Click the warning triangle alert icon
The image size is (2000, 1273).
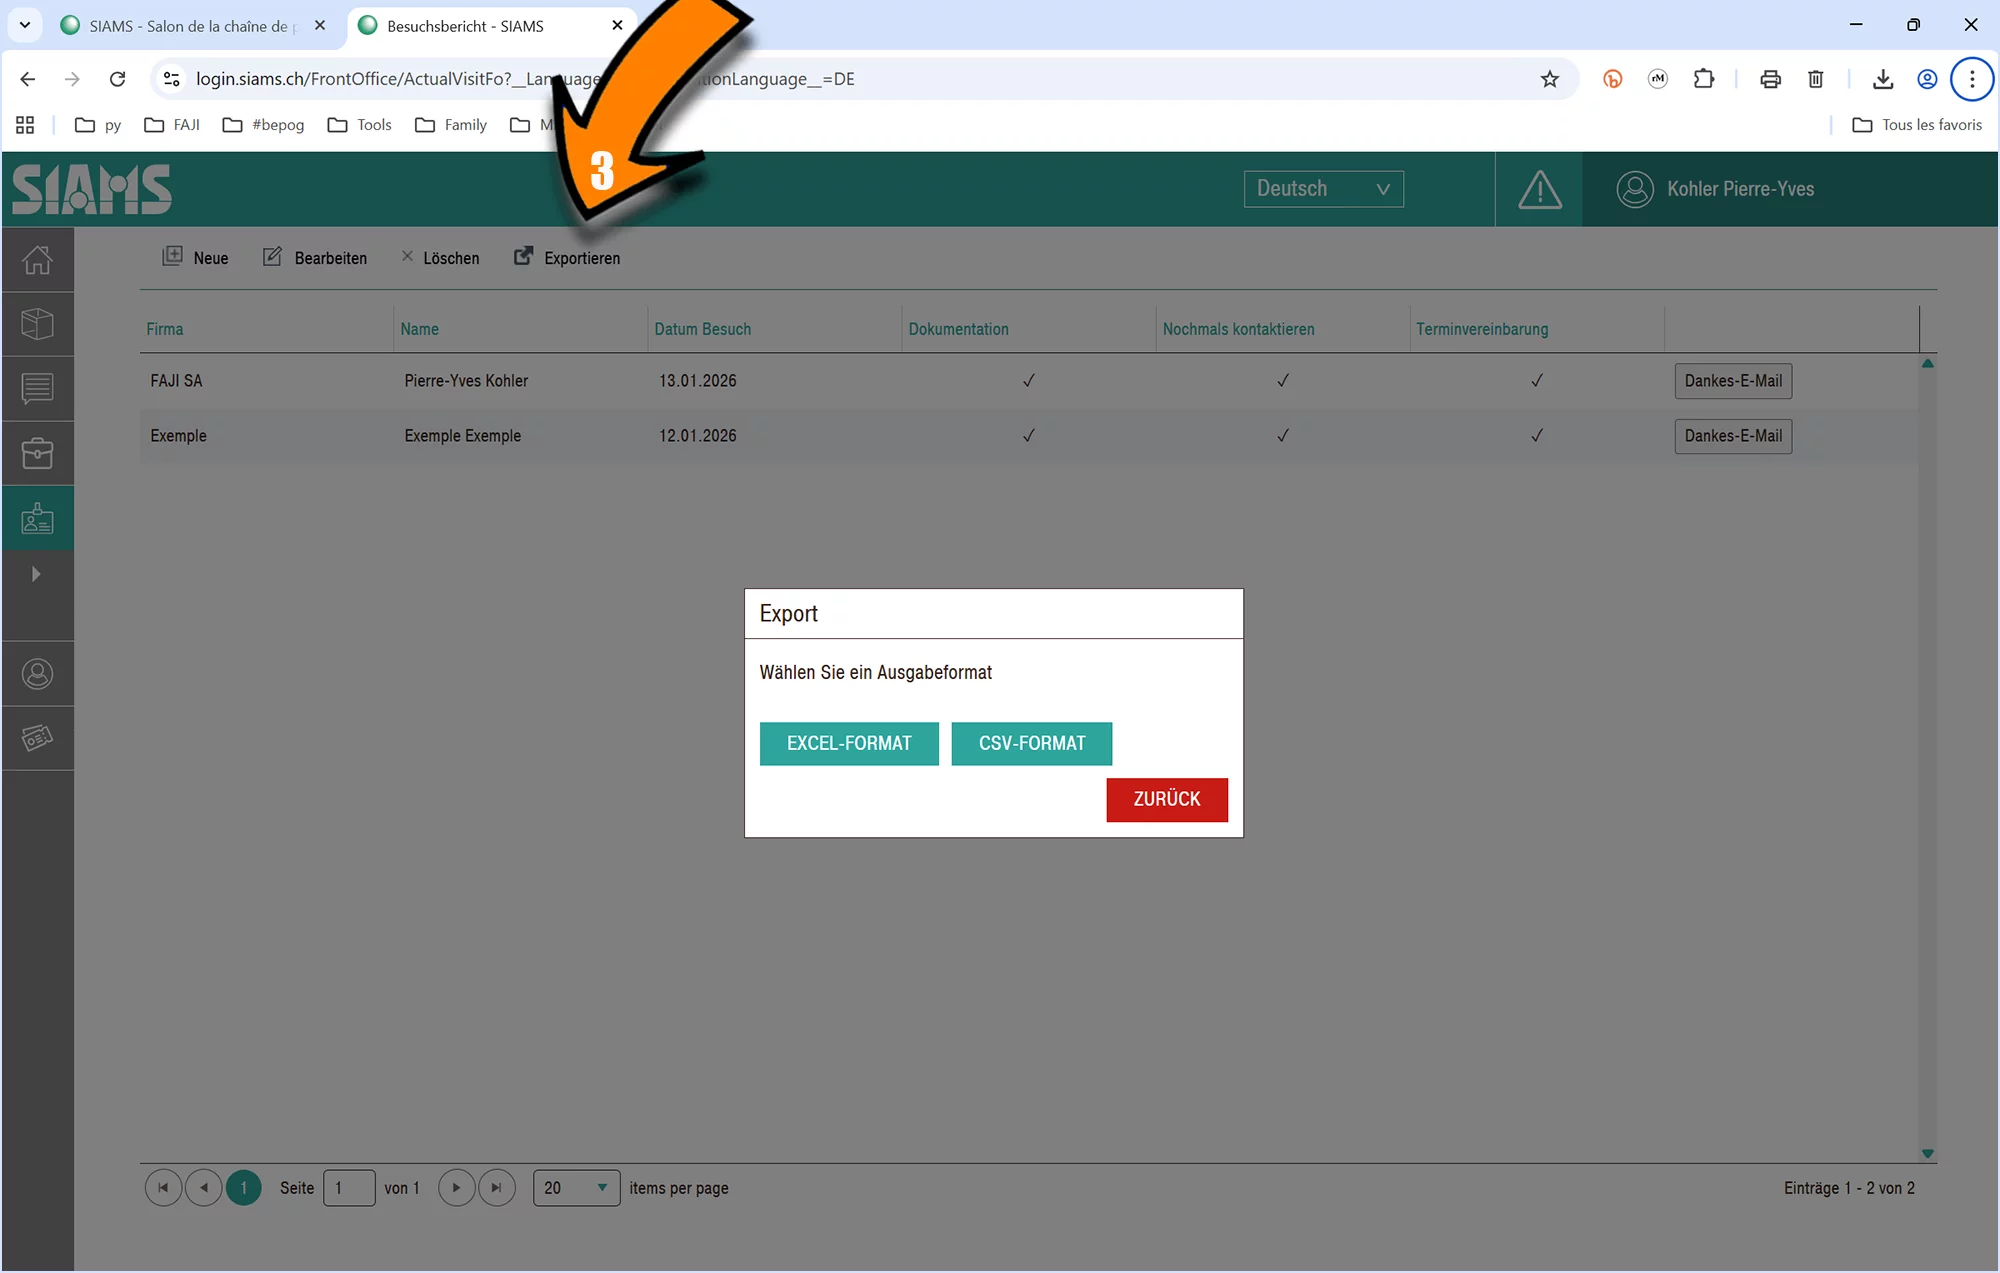[x=1539, y=189]
